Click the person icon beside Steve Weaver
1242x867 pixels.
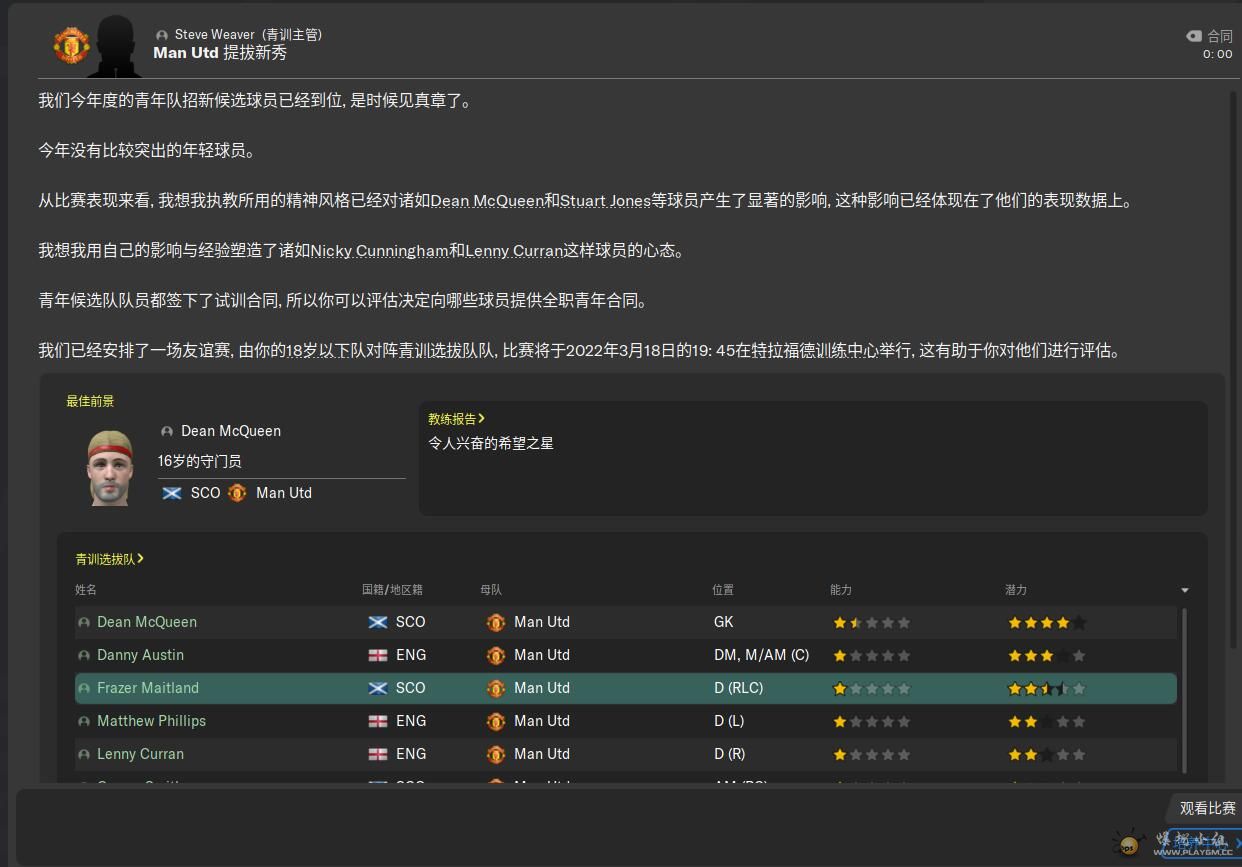click(x=162, y=35)
